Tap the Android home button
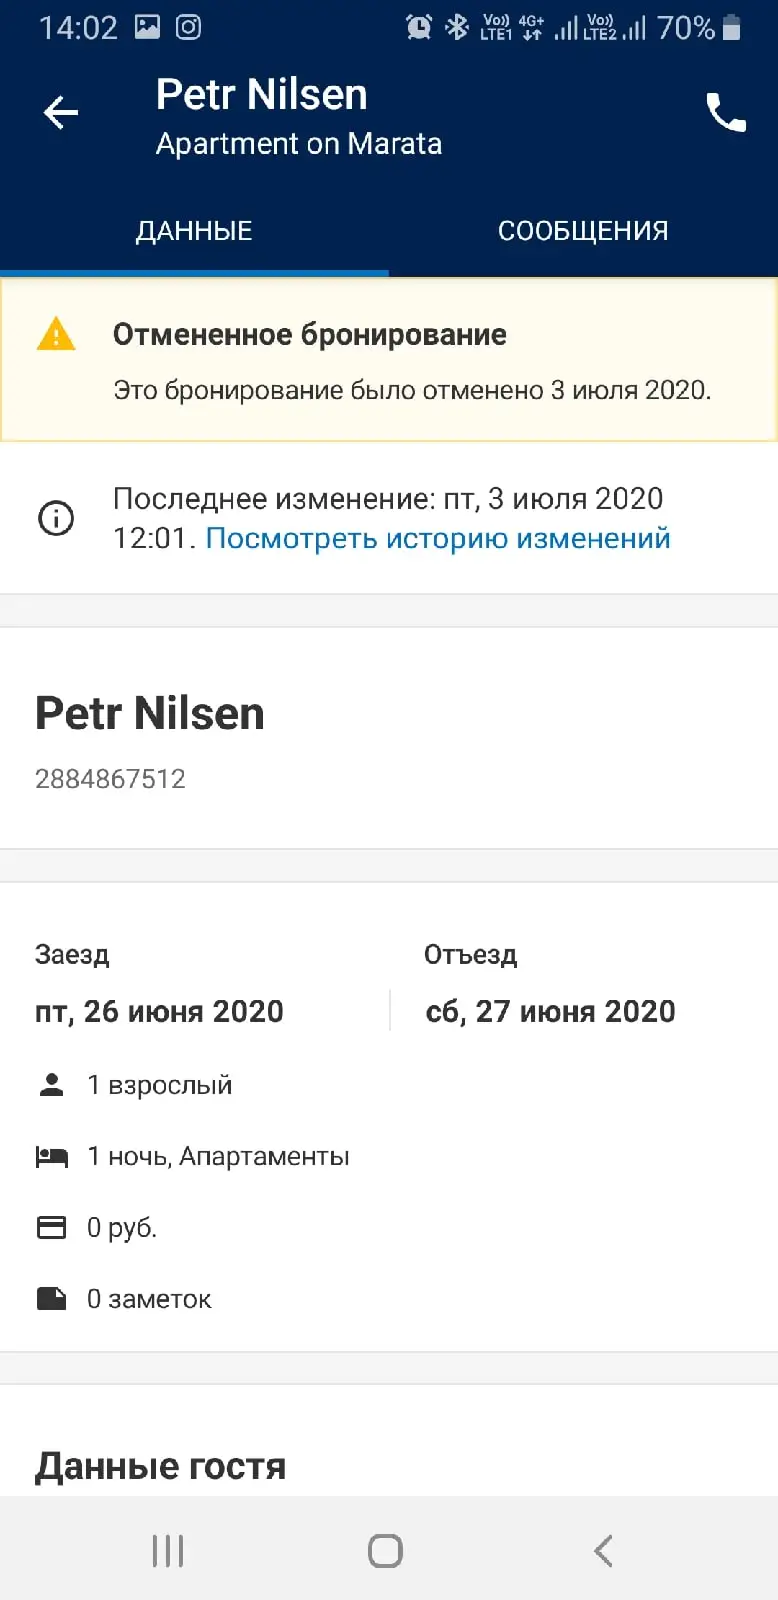The image size is (778, 1600). 385,1551
